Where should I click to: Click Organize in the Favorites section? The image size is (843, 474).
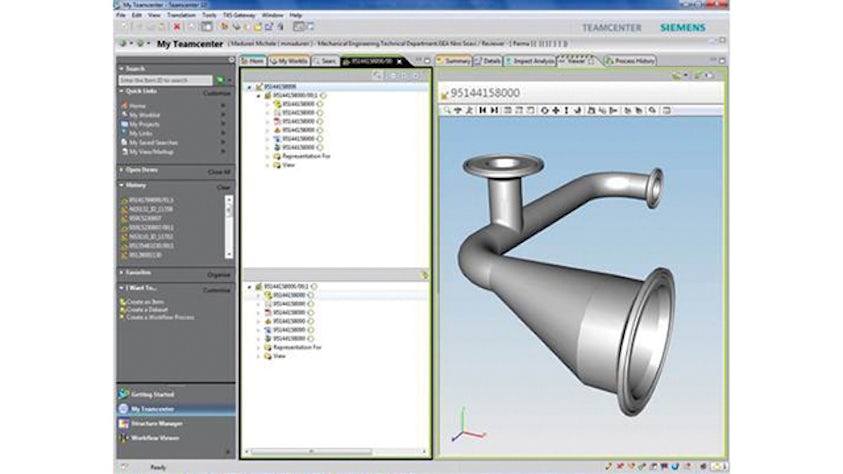pyautogui.click(x=219, y=275)
